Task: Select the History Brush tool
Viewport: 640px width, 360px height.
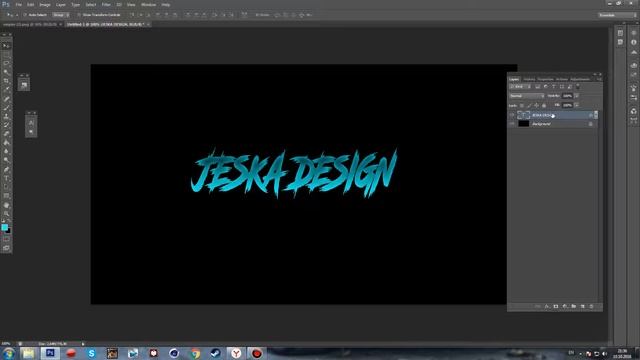Action: [6, 125]
